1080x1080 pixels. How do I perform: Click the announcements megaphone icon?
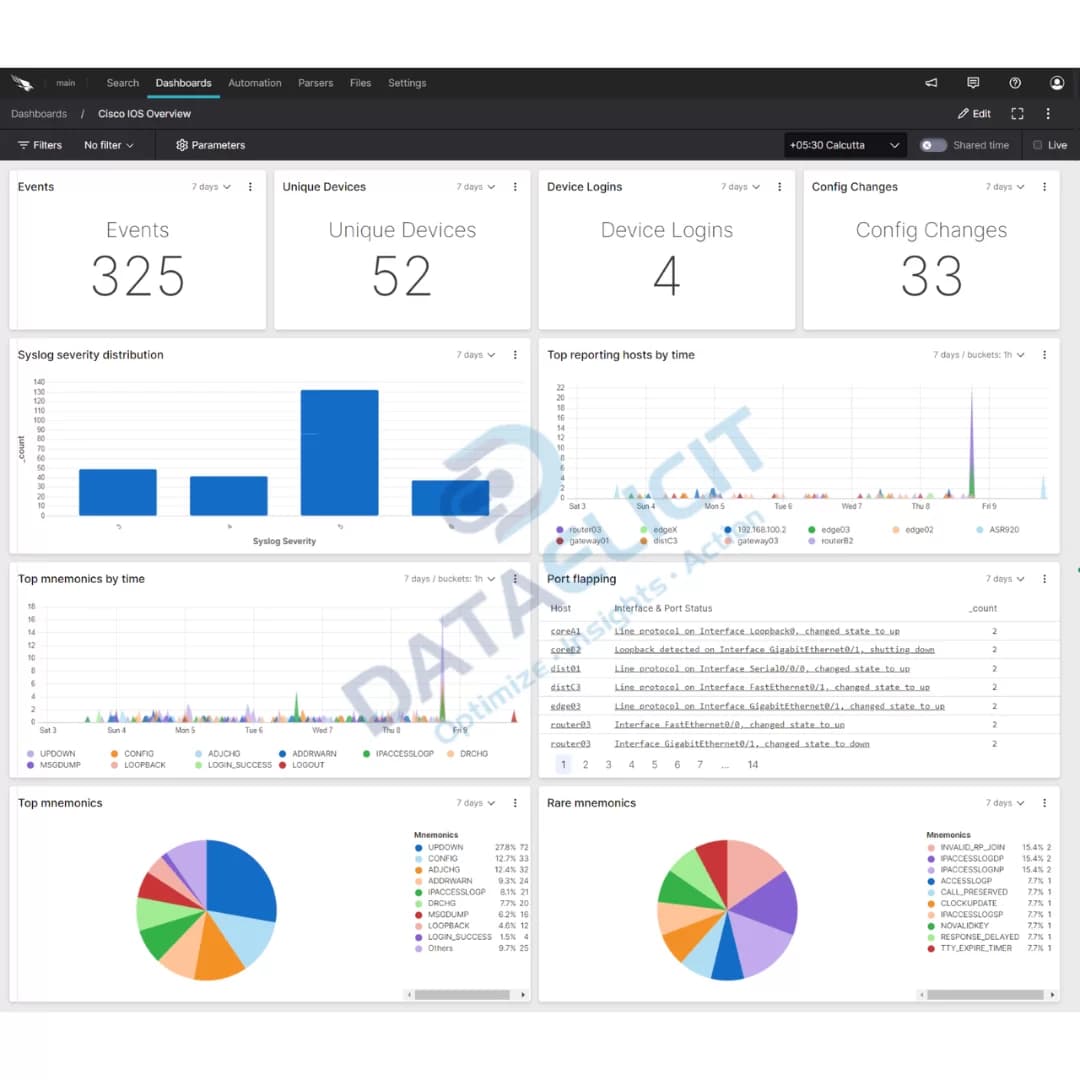(930, 83)
